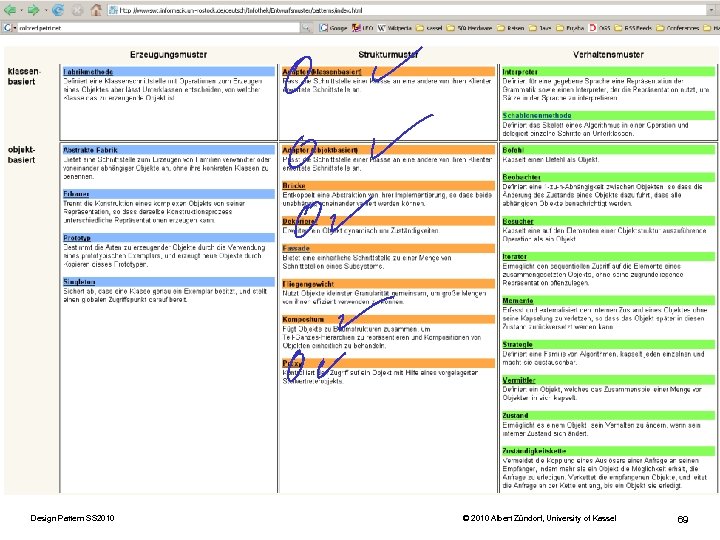
Task: Open the search engine selector dropdown
Action: click(x=9, y=28)
